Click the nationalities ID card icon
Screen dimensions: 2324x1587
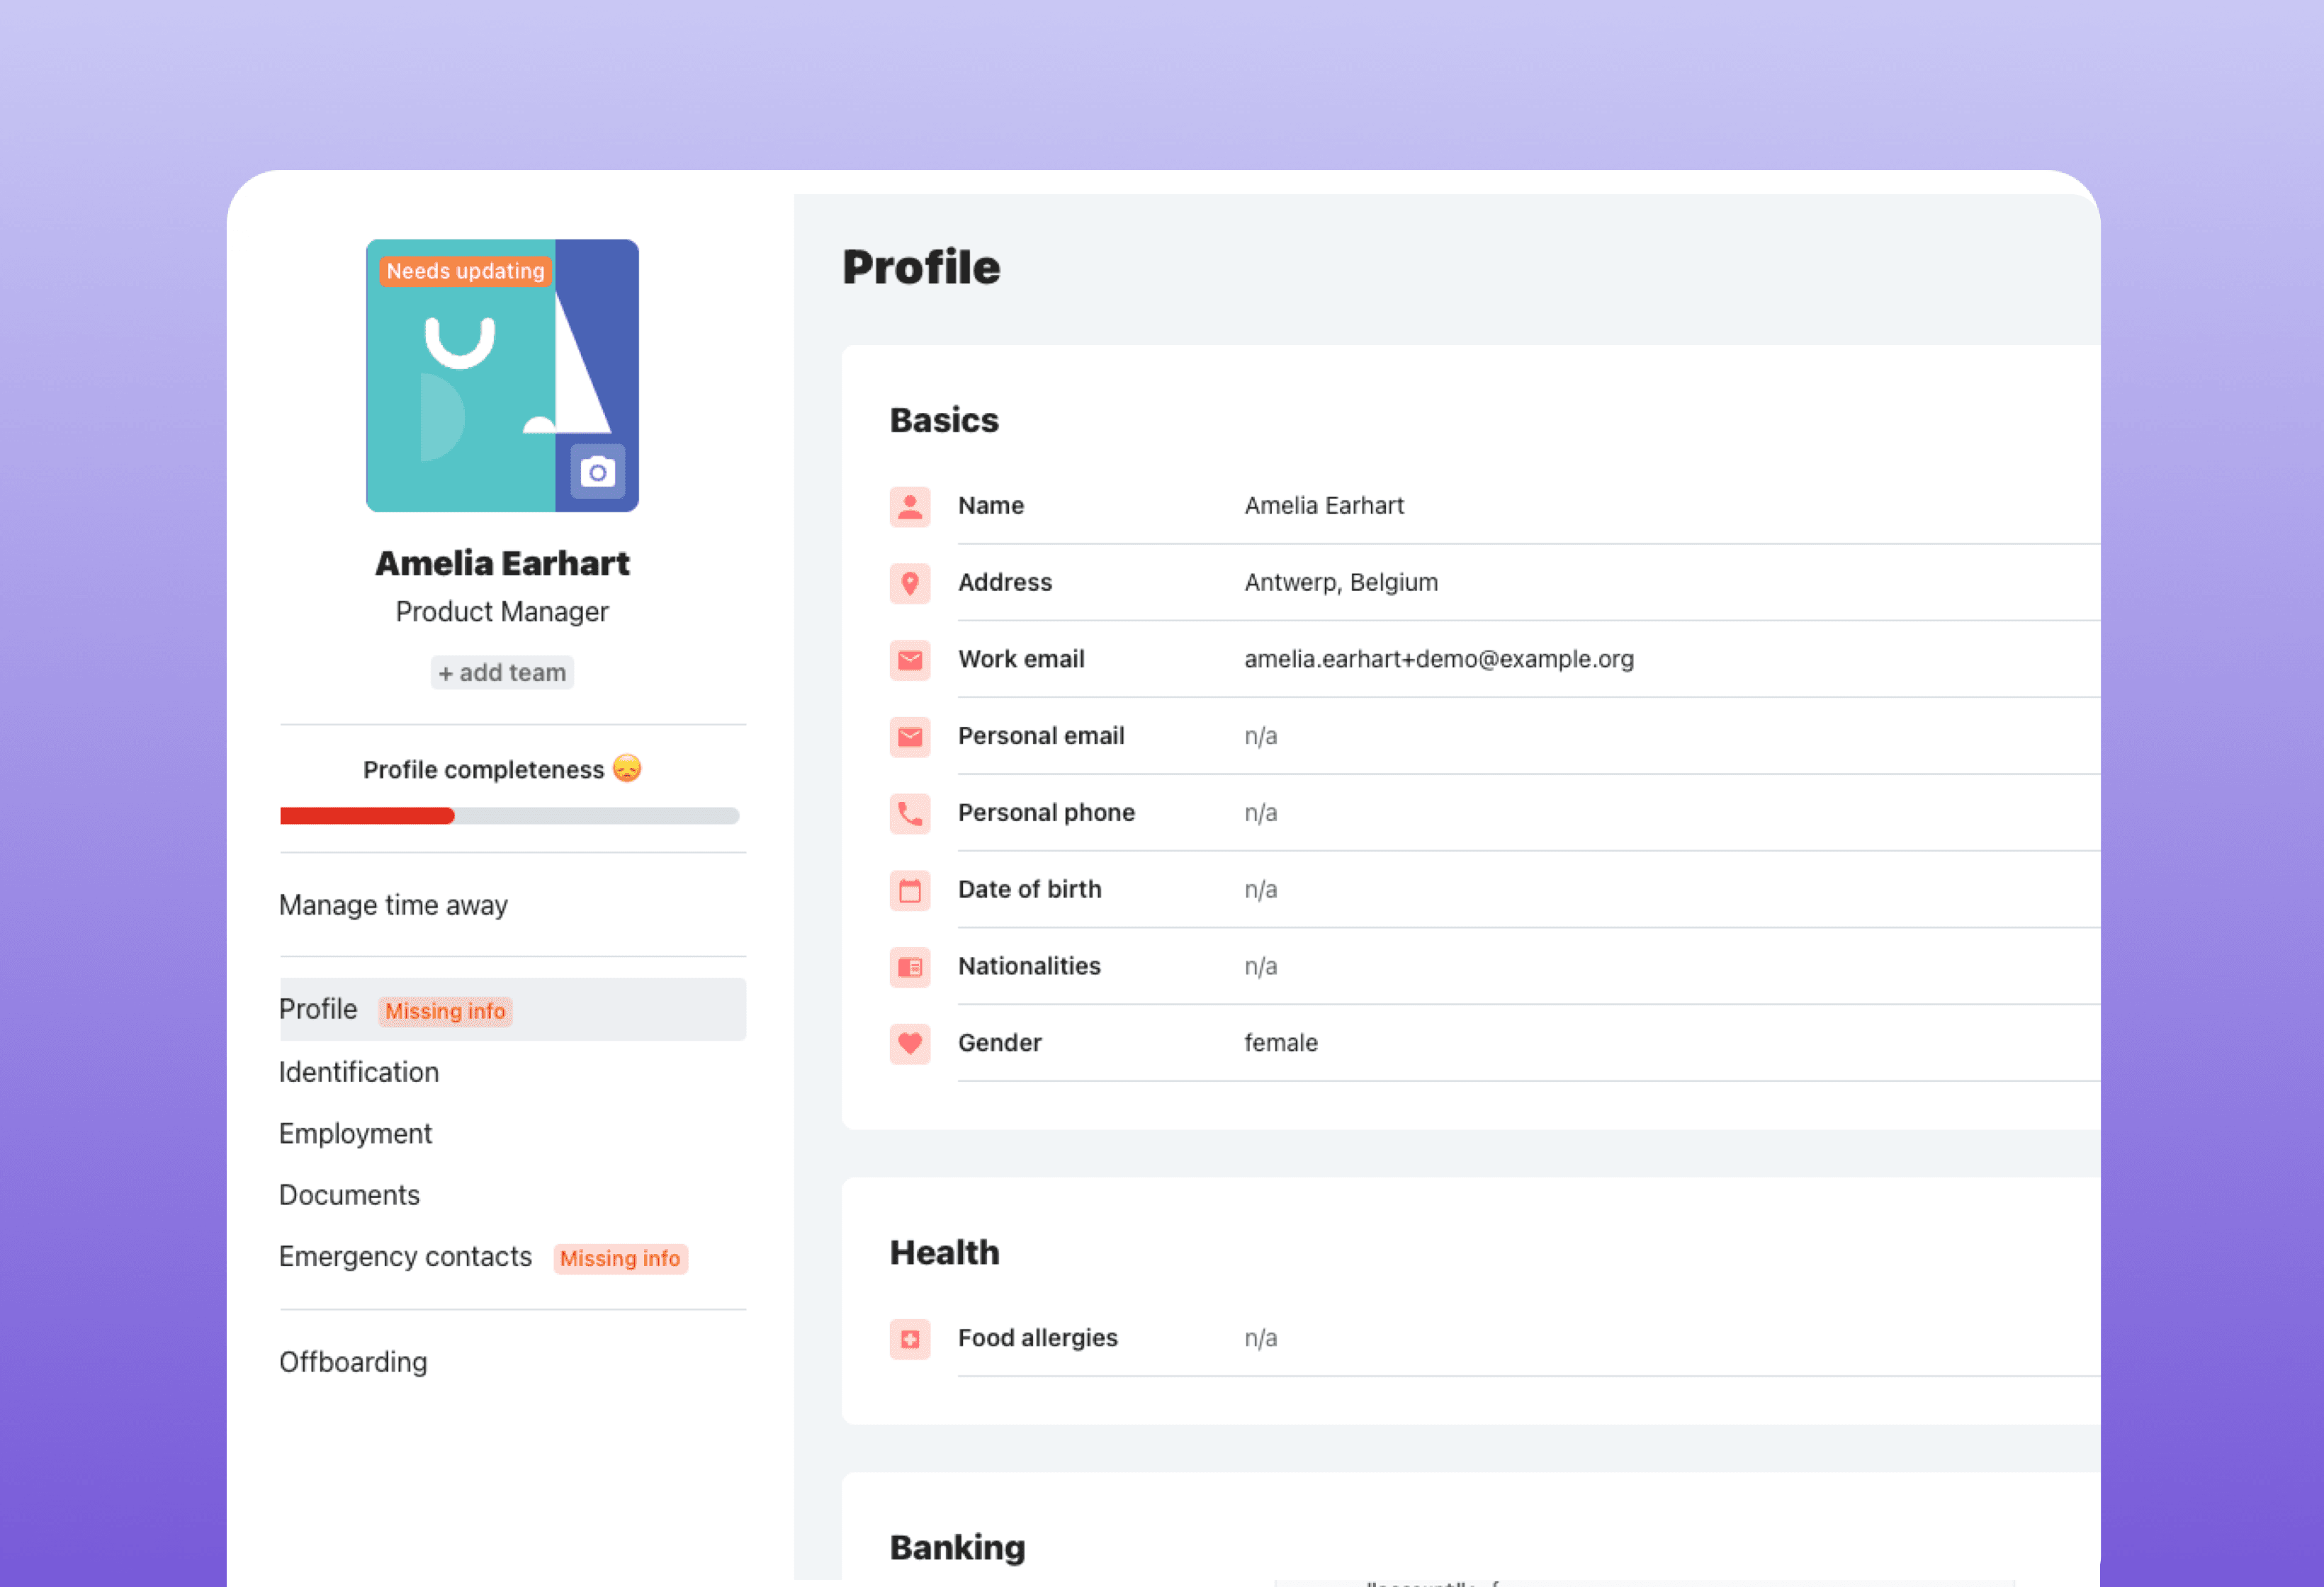click(x=910, y=966)
